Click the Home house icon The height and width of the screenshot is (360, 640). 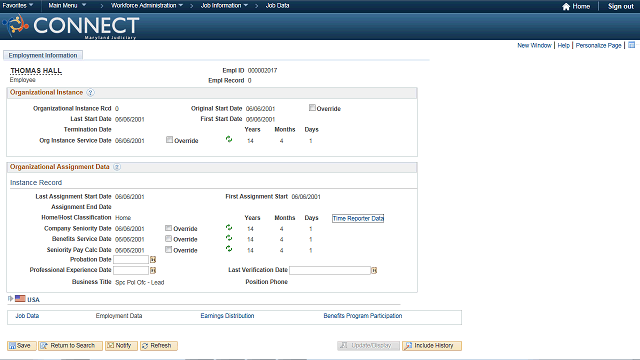click(x=566, y=6)
